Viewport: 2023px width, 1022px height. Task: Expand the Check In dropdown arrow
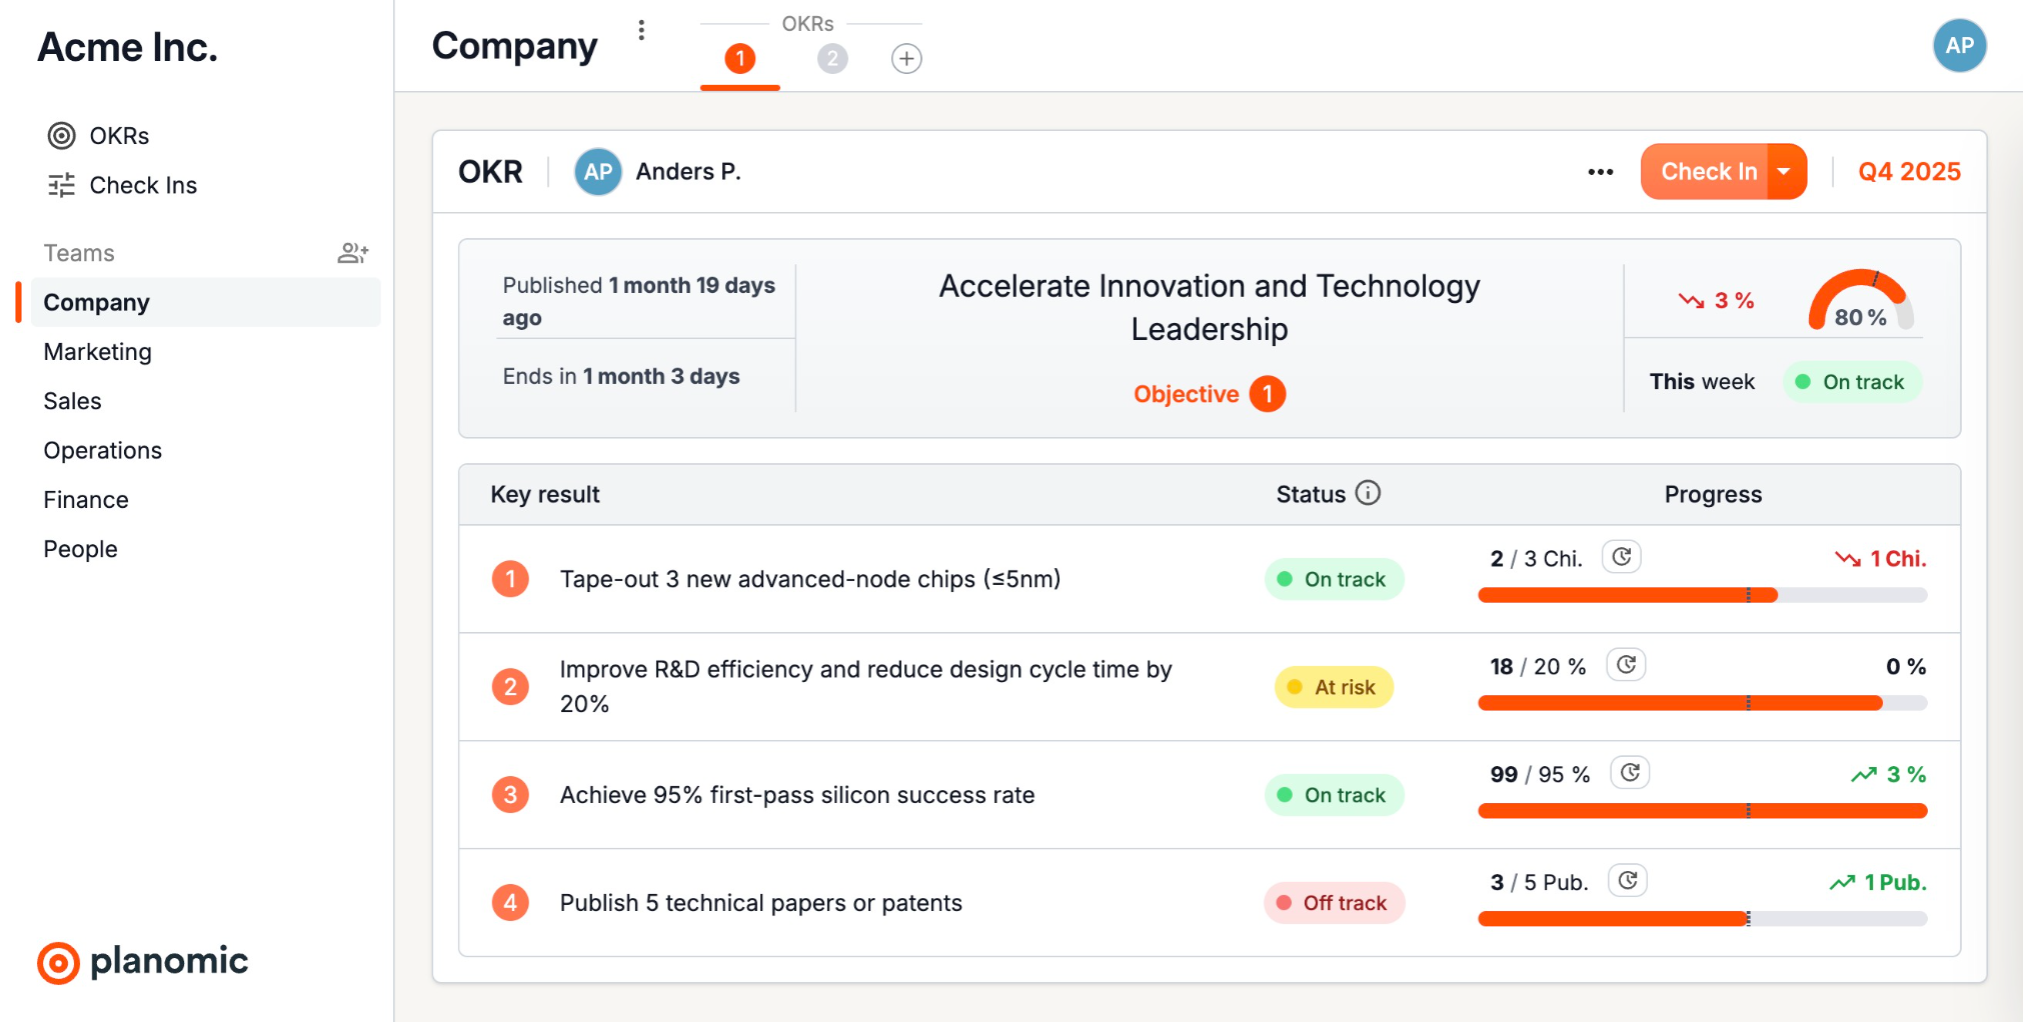[1785, 172]
